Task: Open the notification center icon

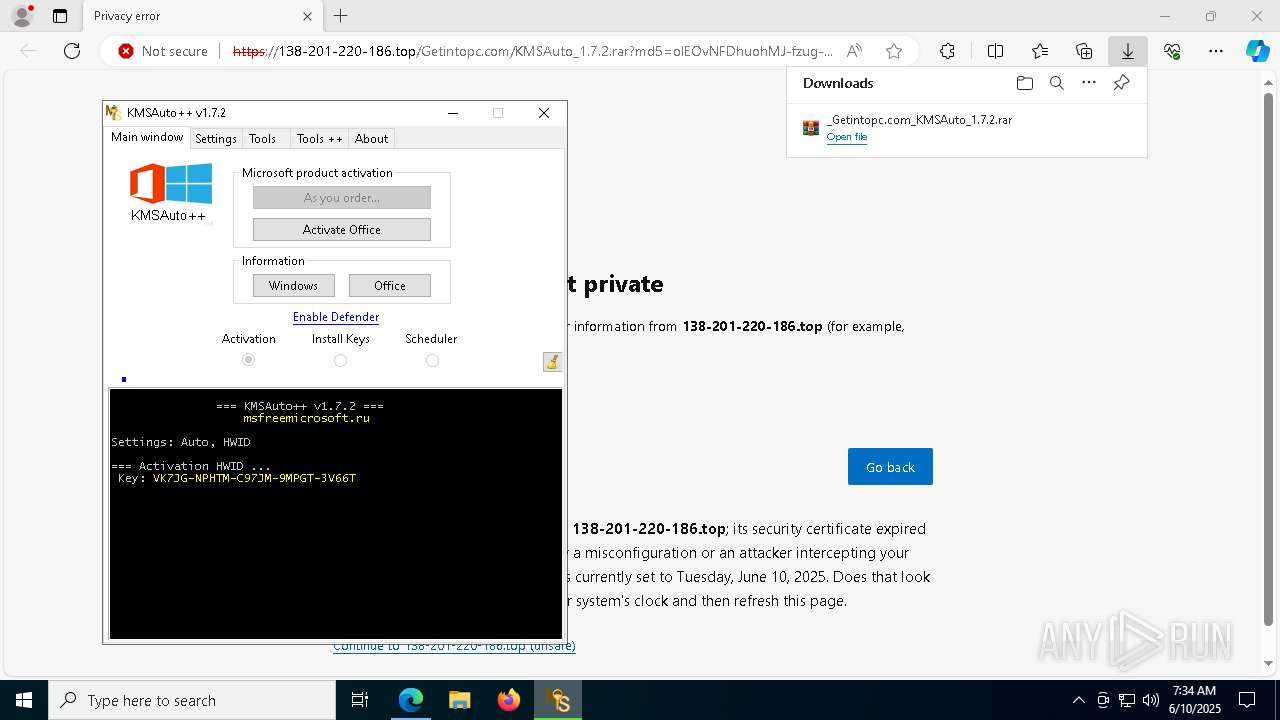Action: pos(1247,700)
